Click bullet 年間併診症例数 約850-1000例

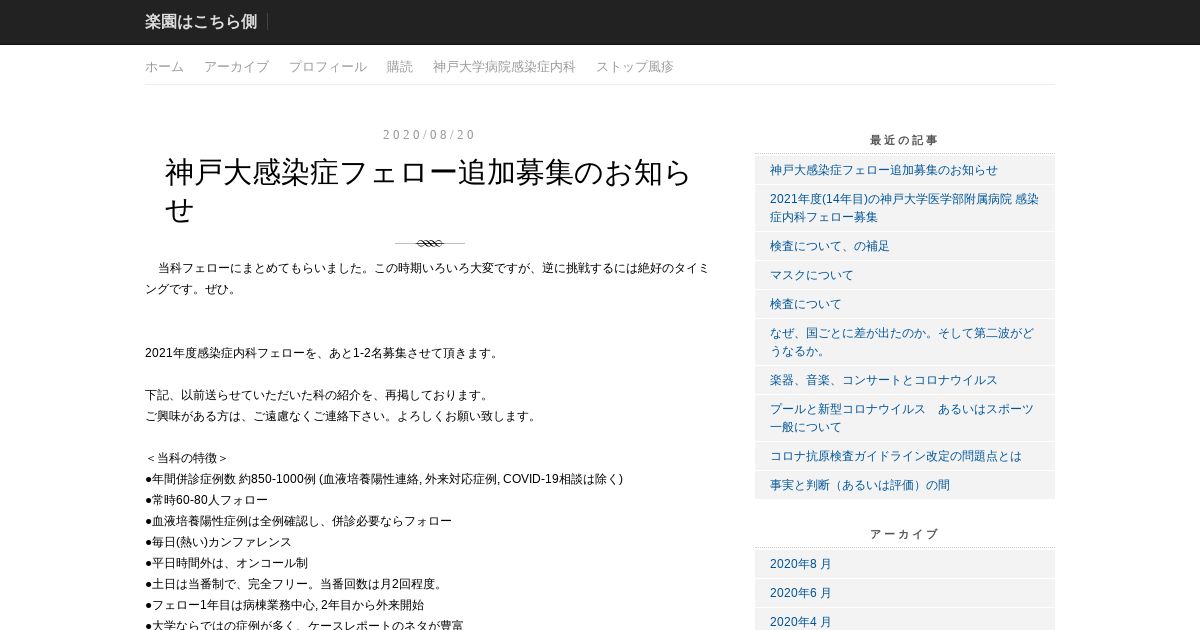(x=384, y=479)
